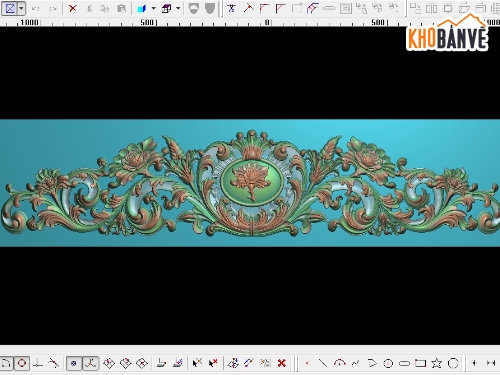Toggle the coordinate axis display button
The height and width of the screenshot is (375, 500).
point(90,363)
